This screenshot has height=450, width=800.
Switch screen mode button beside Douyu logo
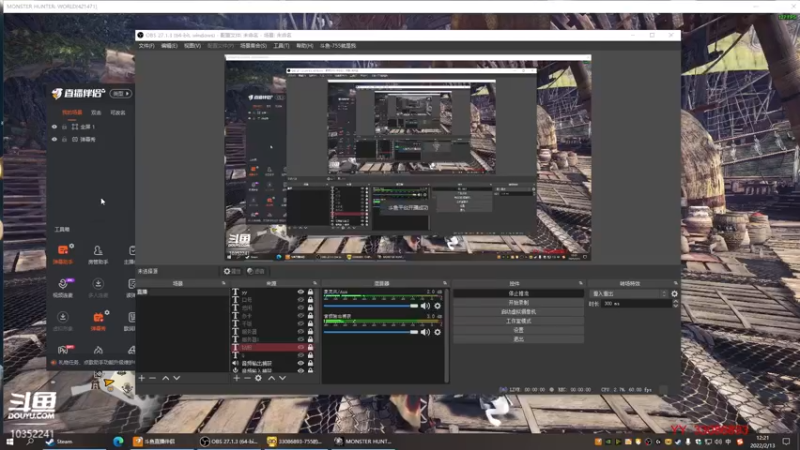coord(121,93)
